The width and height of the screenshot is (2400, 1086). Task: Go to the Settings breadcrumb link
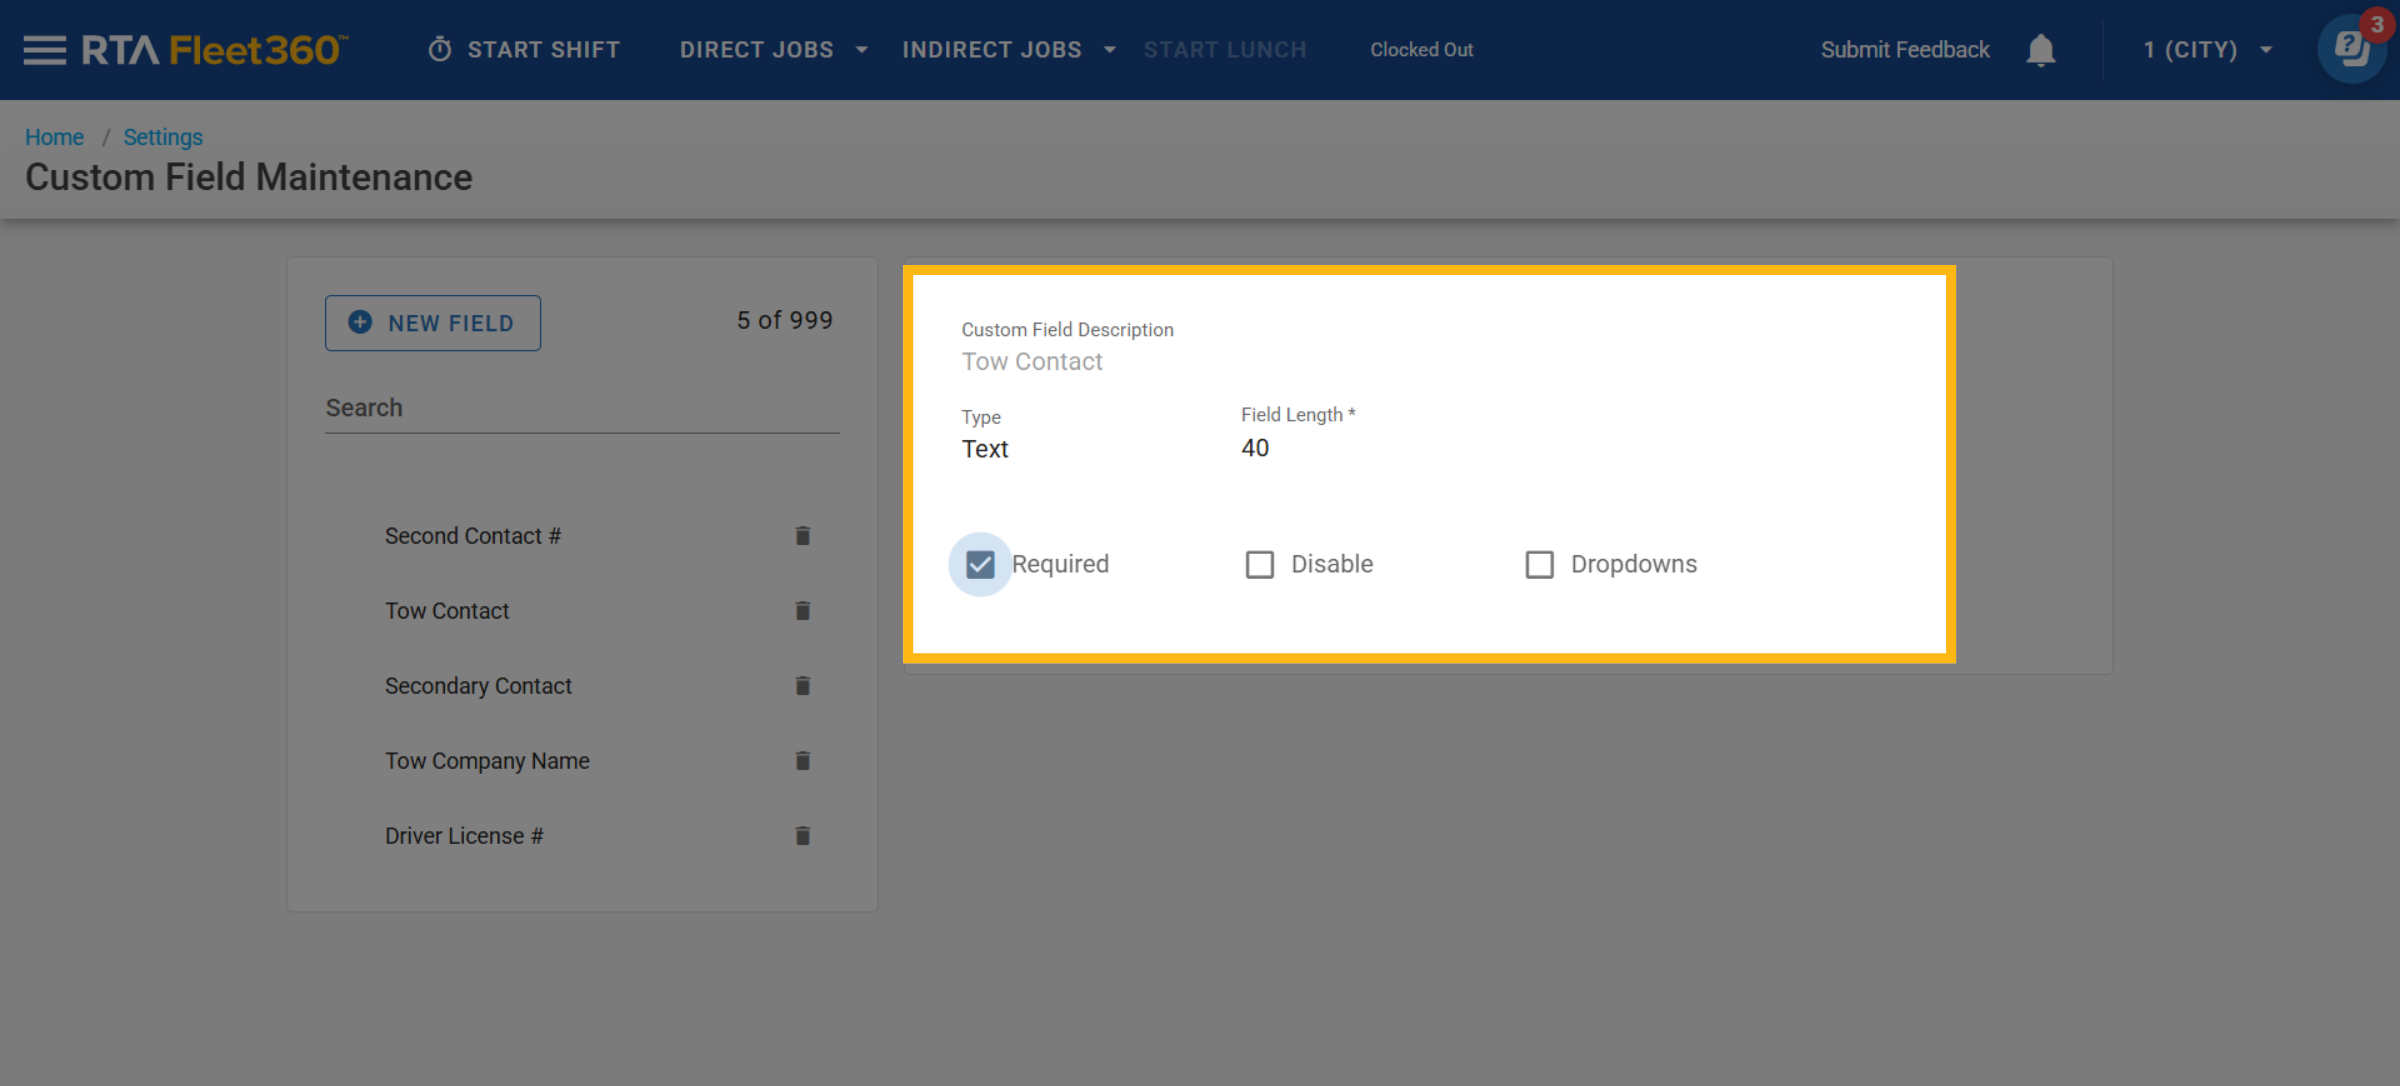[162, 137]
